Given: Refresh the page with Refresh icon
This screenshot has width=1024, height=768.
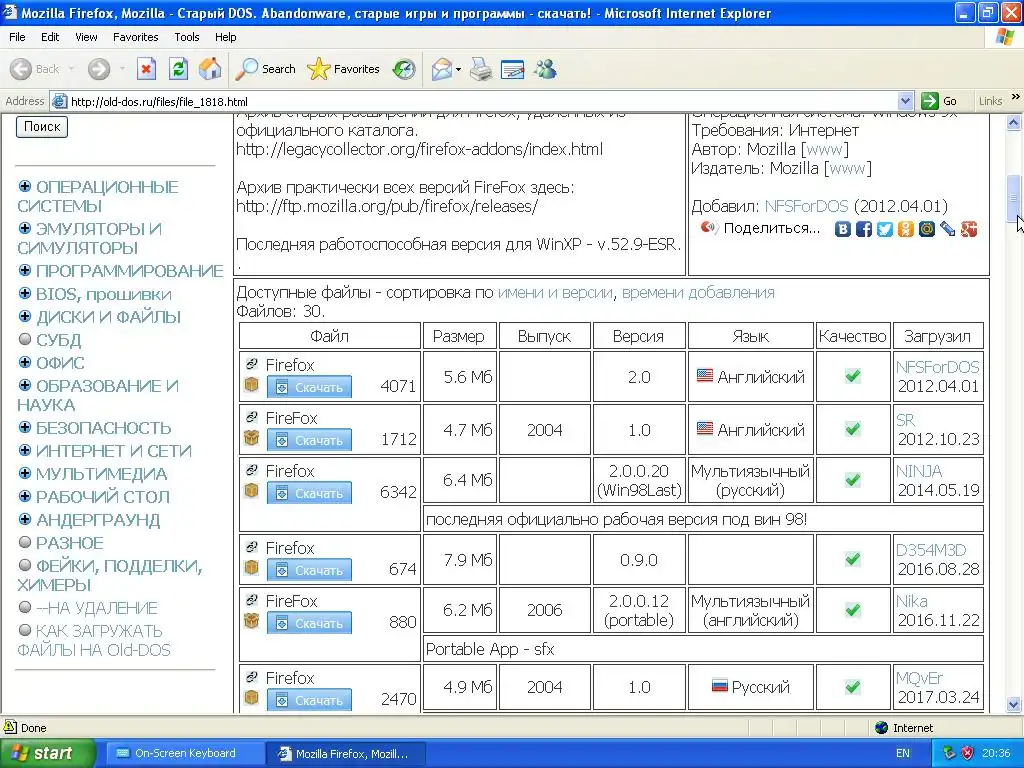Looking at the screenshot, I should tap(178, 69).
